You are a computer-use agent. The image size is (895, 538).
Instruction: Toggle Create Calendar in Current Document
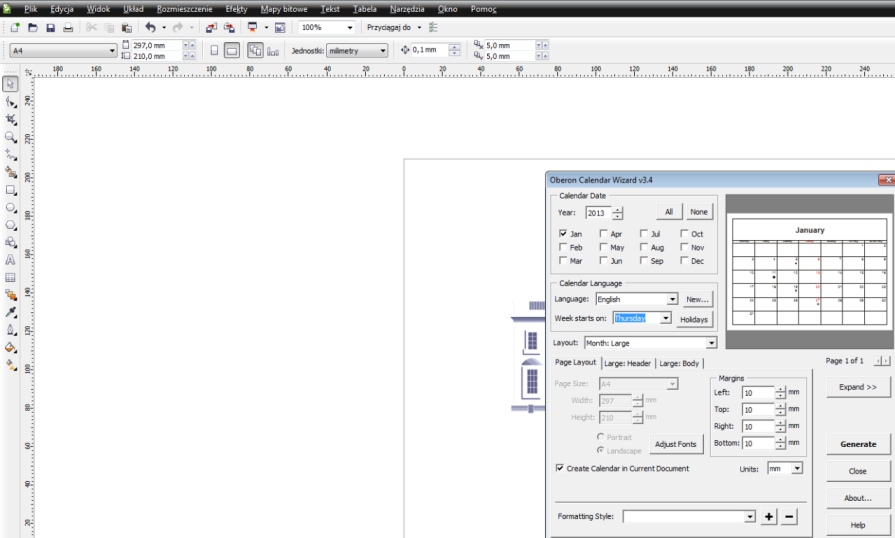point(559,468)
